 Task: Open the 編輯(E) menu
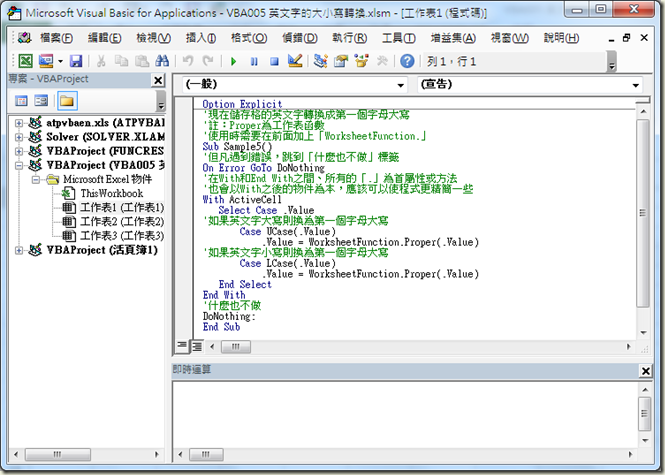pos(104,38)
